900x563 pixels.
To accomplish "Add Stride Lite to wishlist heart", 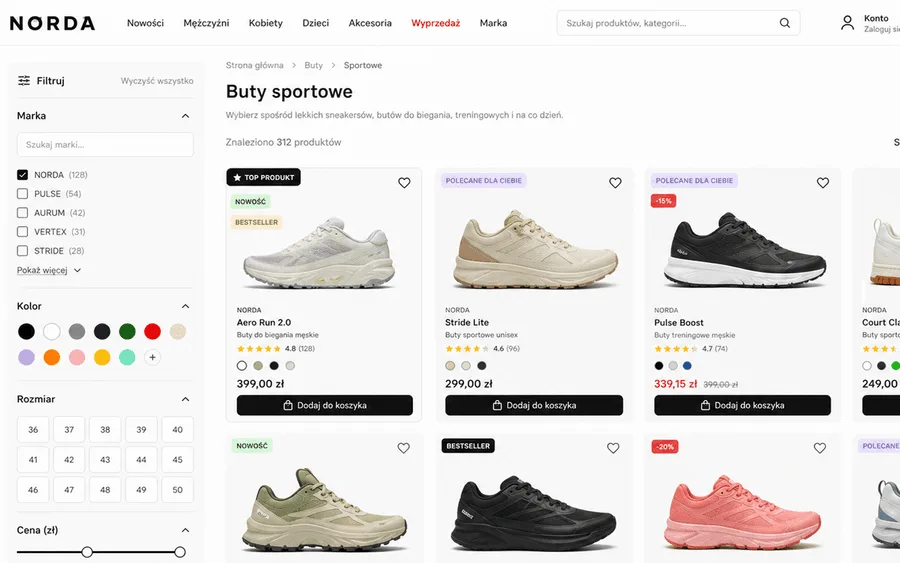I will click(615, 183).
